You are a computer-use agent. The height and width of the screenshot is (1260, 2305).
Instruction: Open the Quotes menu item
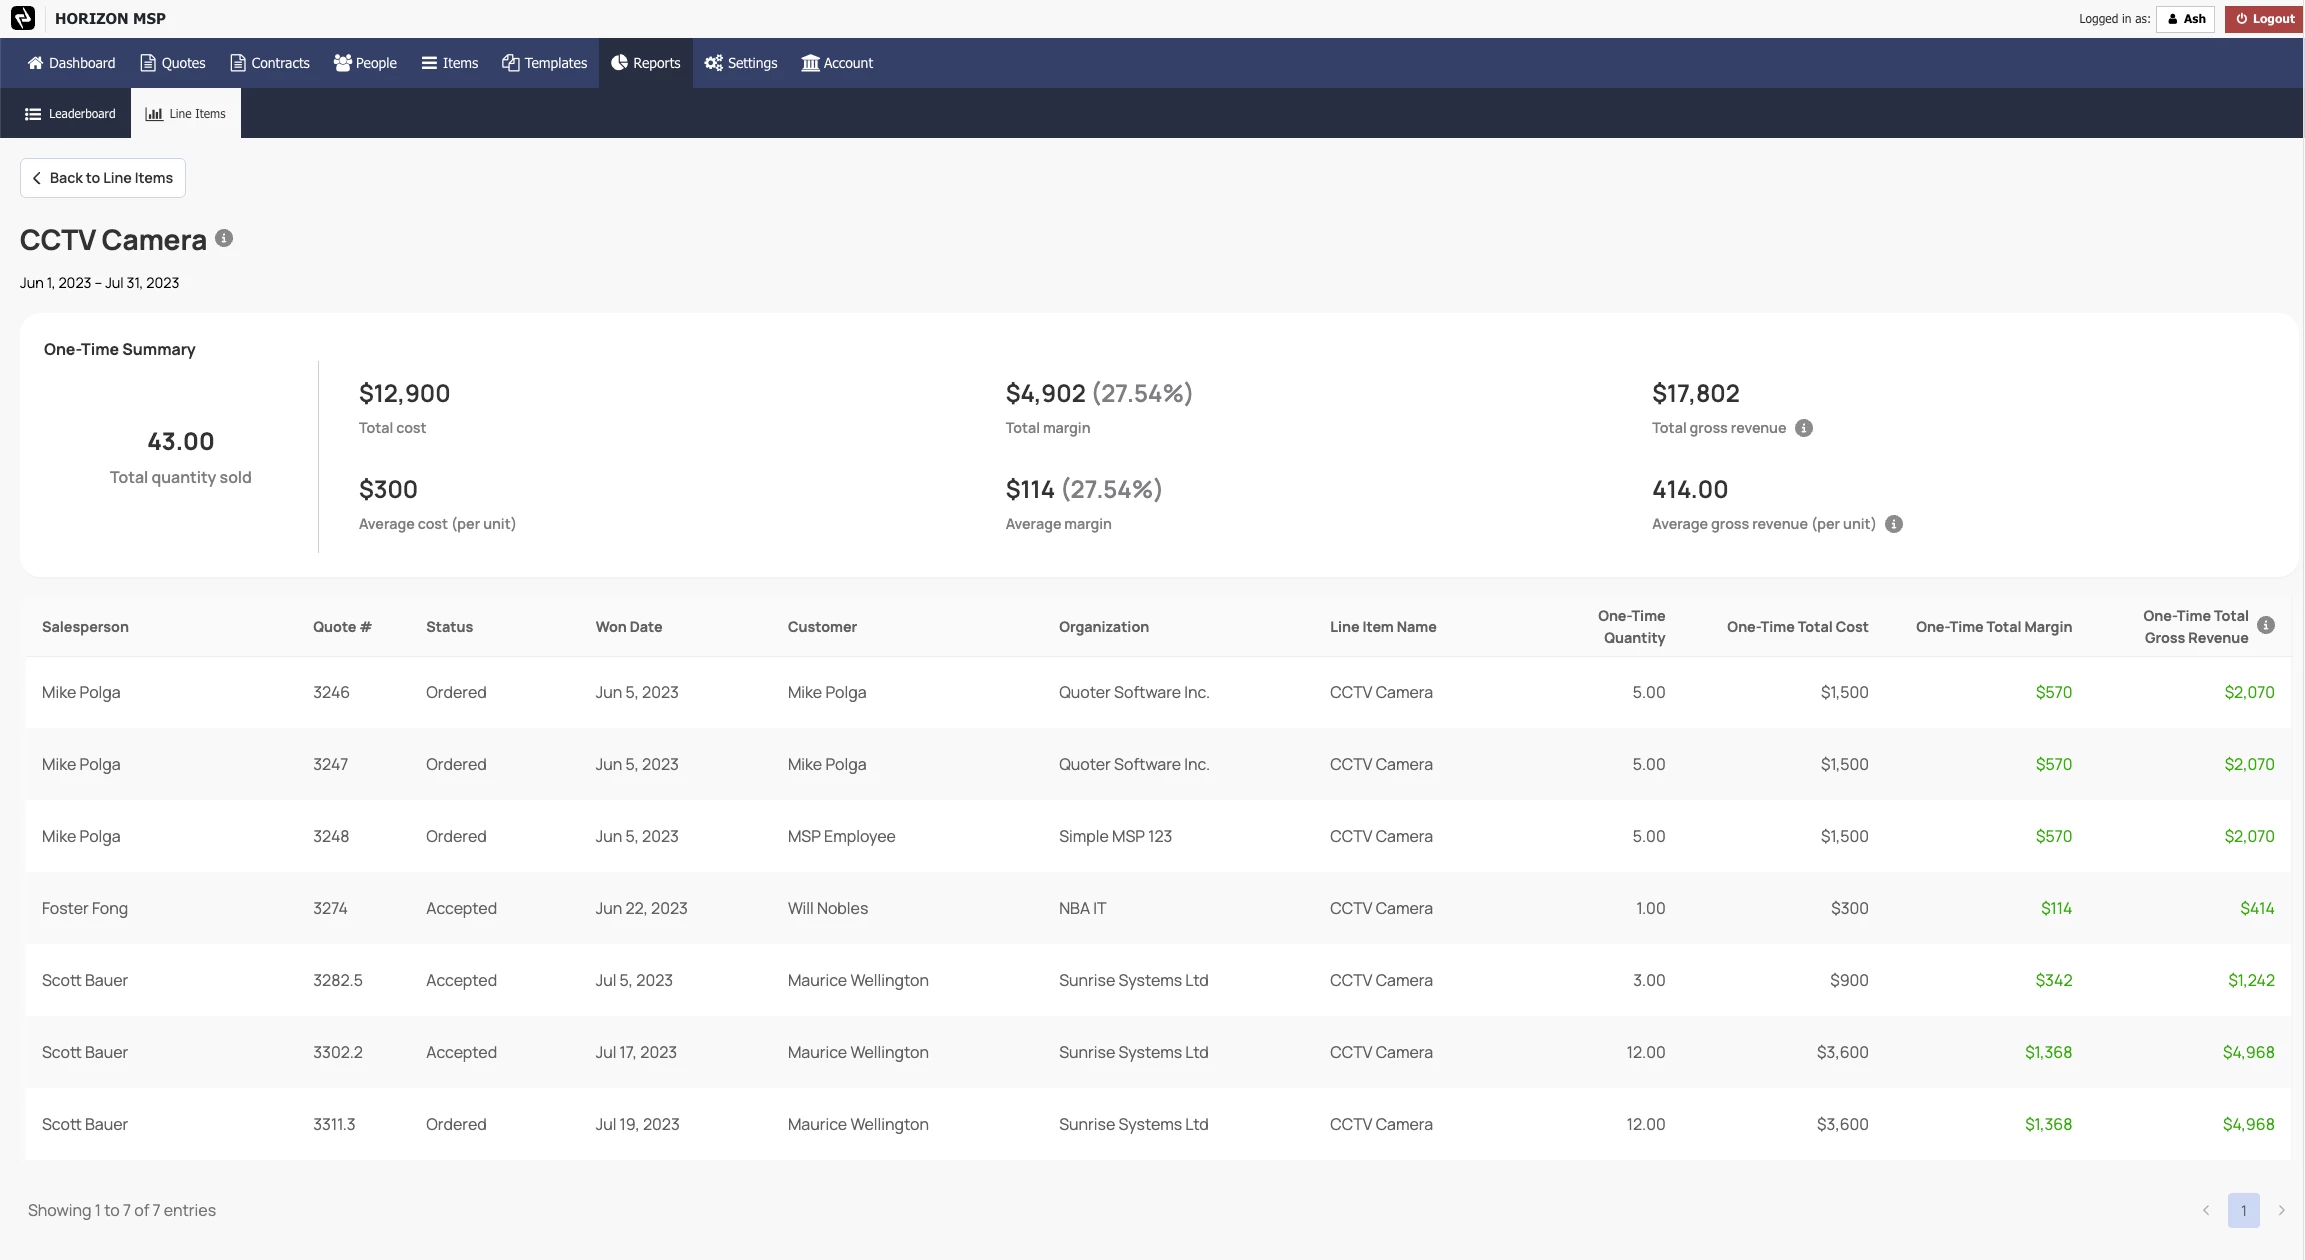(x=173, y=63)
